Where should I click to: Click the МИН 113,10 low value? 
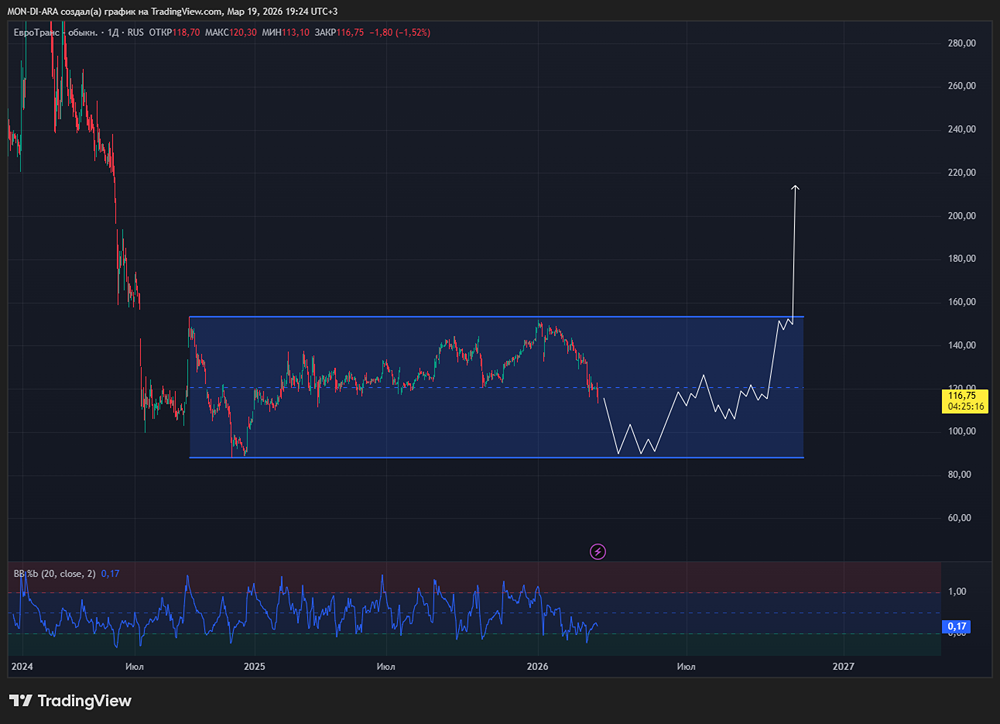point(286,33)
